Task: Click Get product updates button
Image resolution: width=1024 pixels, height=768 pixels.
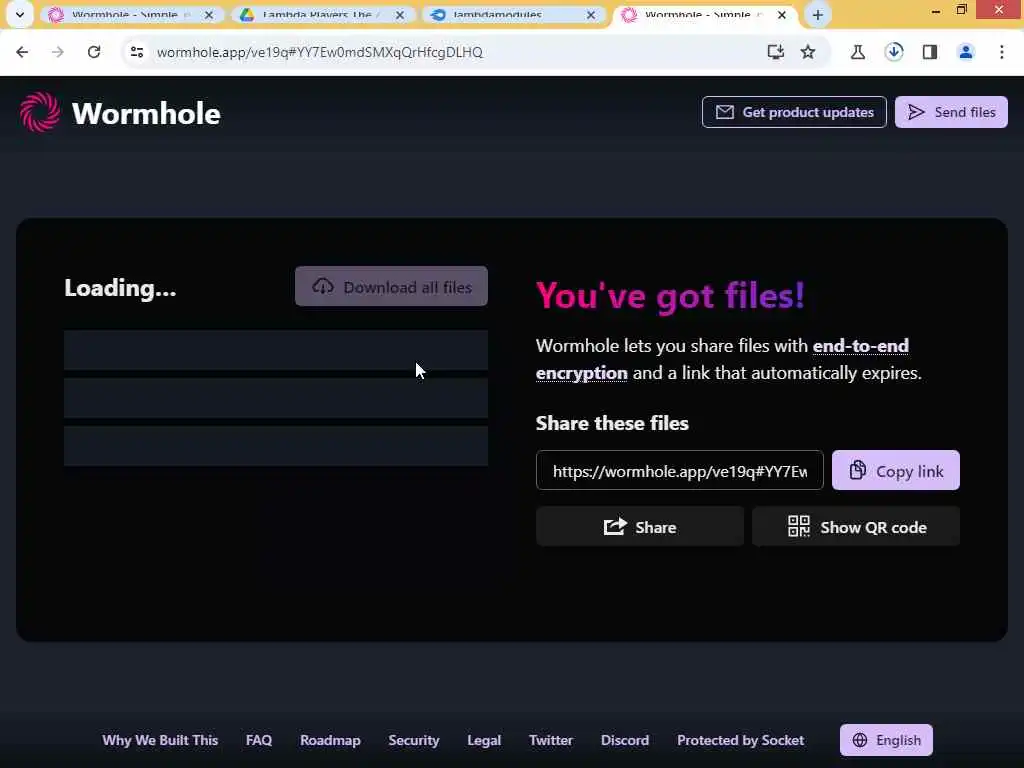Action: click(794, 112)
